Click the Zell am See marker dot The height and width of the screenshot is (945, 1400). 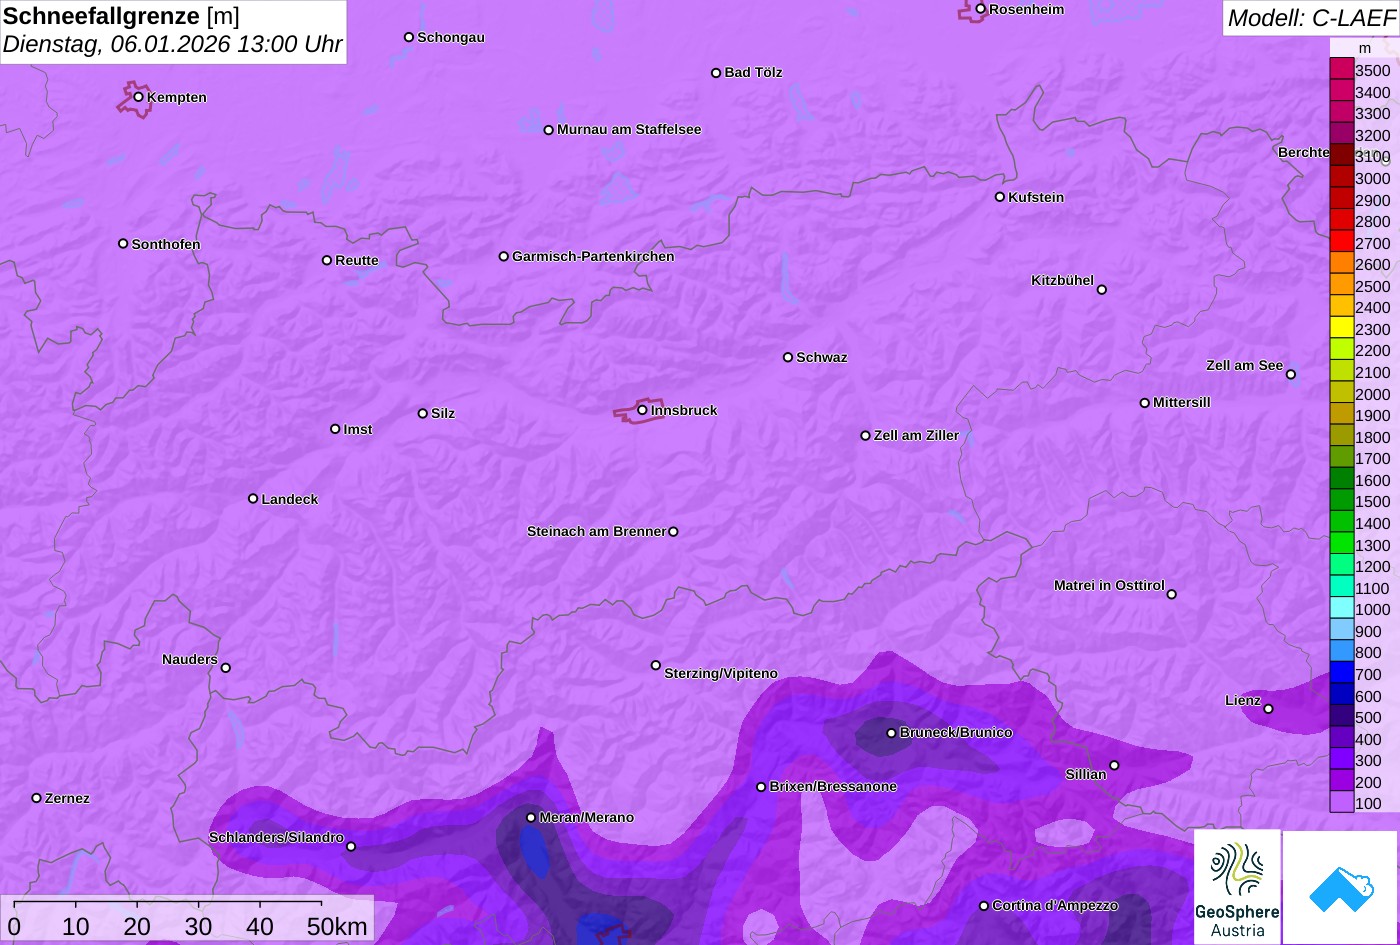tap(1291, 375)
